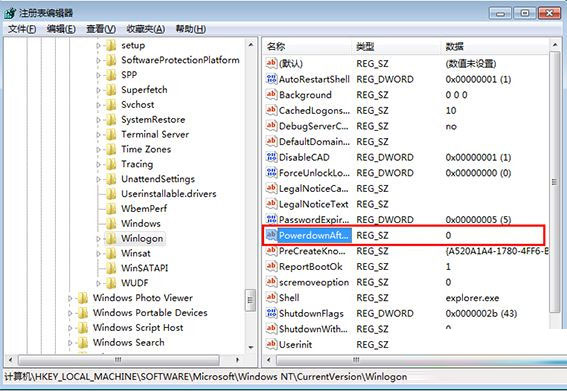This screenshot has height=391, width=567.
Task: Click the string icon of Userinit value
Action: coord(271,344)
